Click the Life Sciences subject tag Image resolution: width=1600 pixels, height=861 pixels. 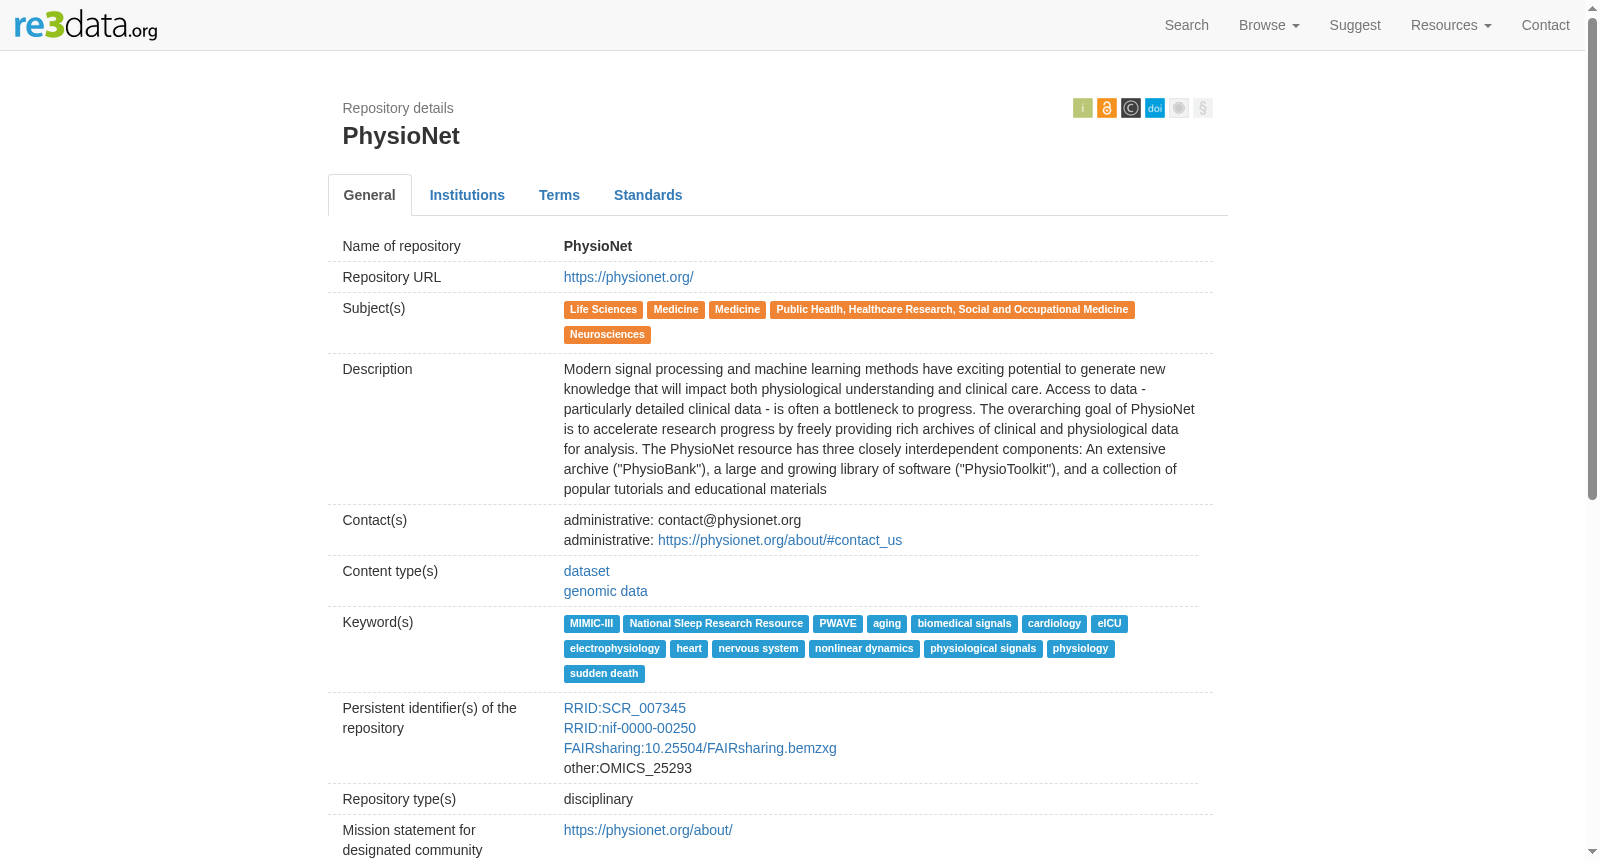point(603,310)
